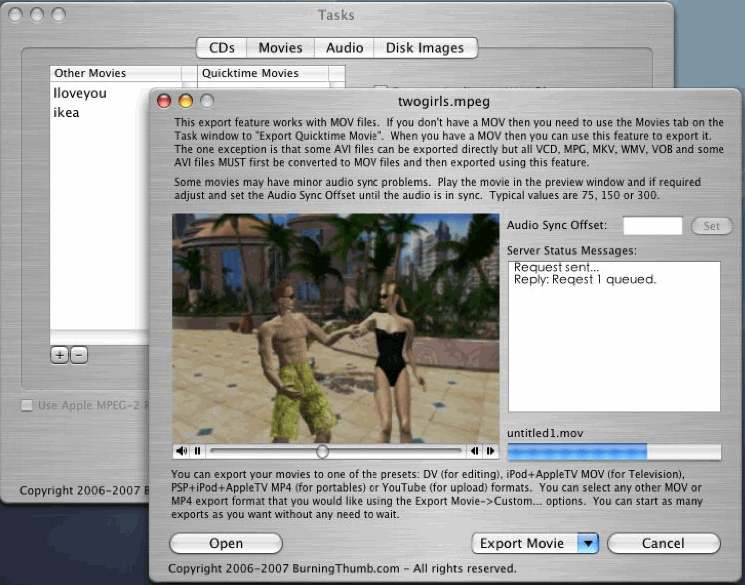The width and height of the screenshot is (745, 585).
Task: Open the Audio tab
Action: point(344,47)
